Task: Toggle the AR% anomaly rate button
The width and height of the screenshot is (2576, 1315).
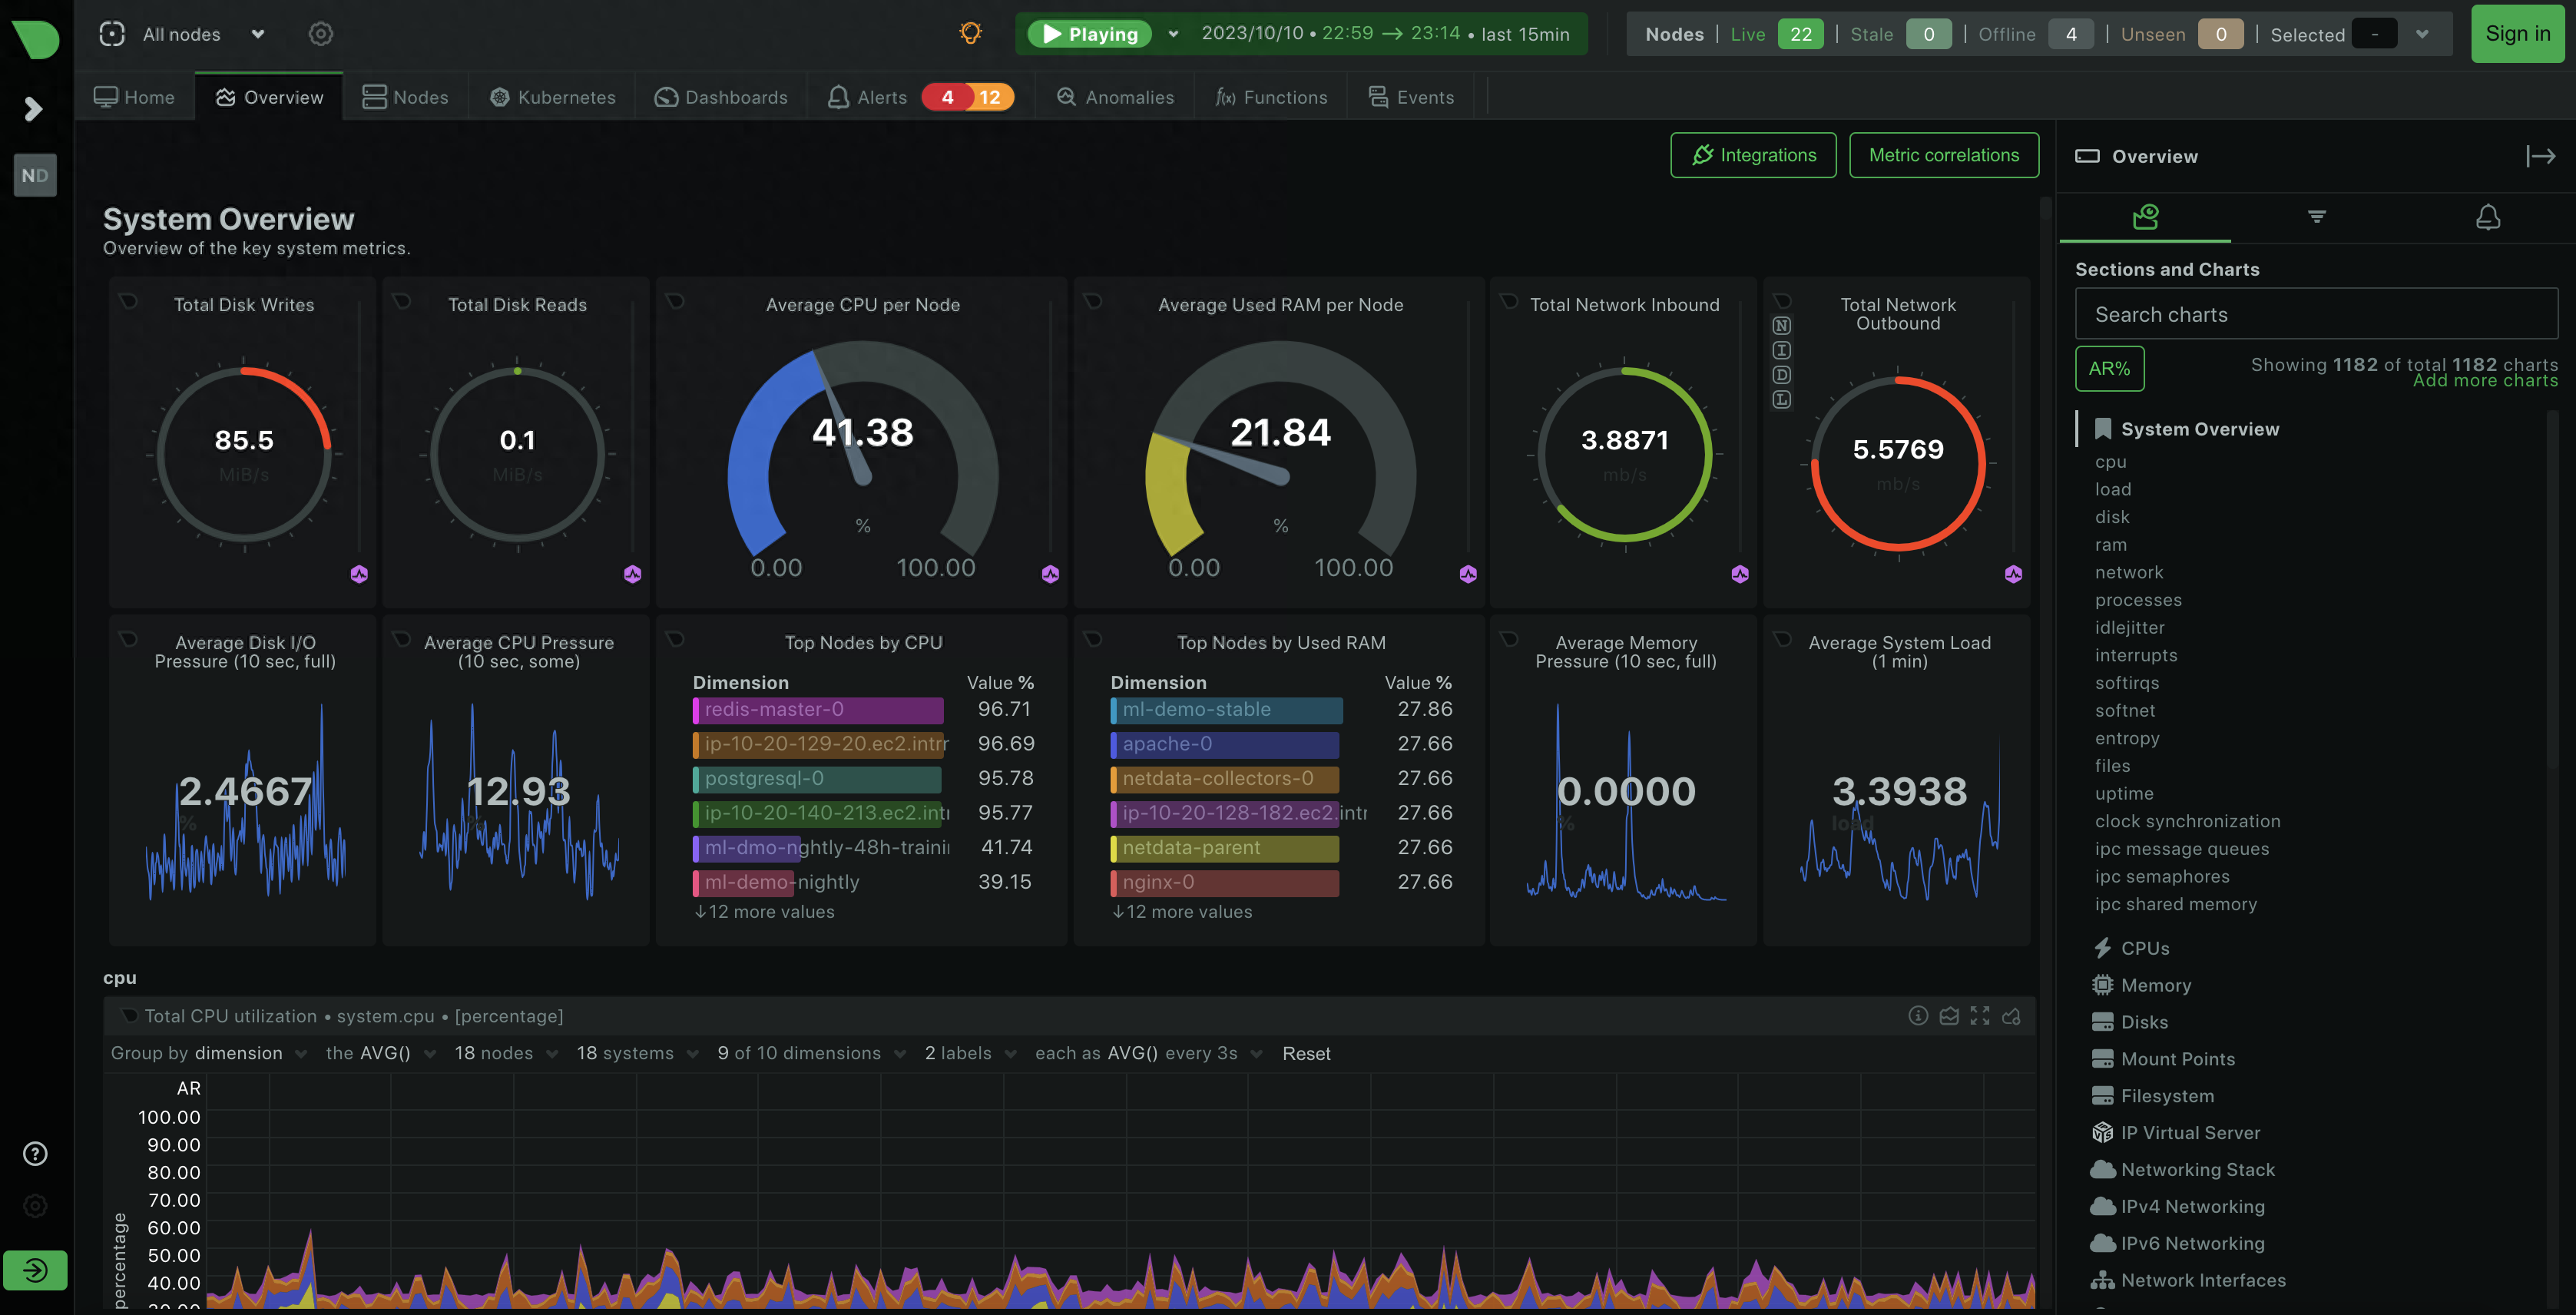Action: 2109,368
